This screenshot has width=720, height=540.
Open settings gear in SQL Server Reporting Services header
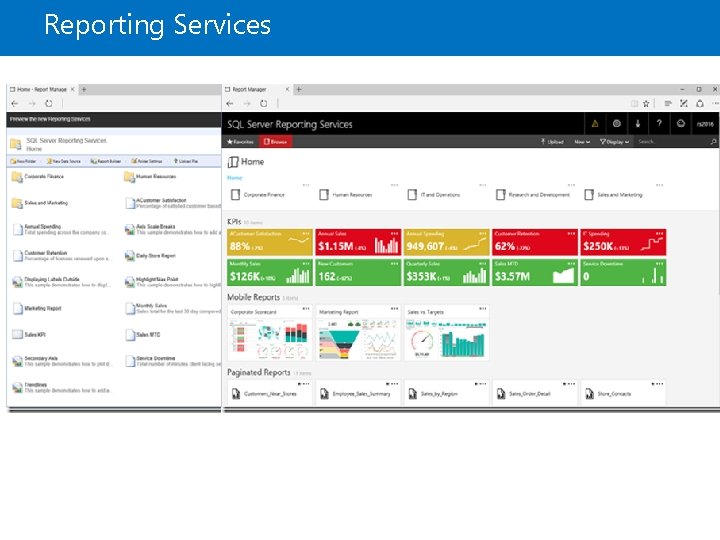click(x=617, y=124)
